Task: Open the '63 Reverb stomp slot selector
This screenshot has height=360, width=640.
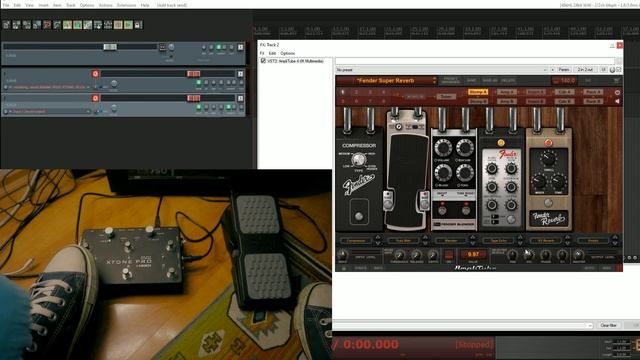Action: pyautogui.click(x=546, y=241)
